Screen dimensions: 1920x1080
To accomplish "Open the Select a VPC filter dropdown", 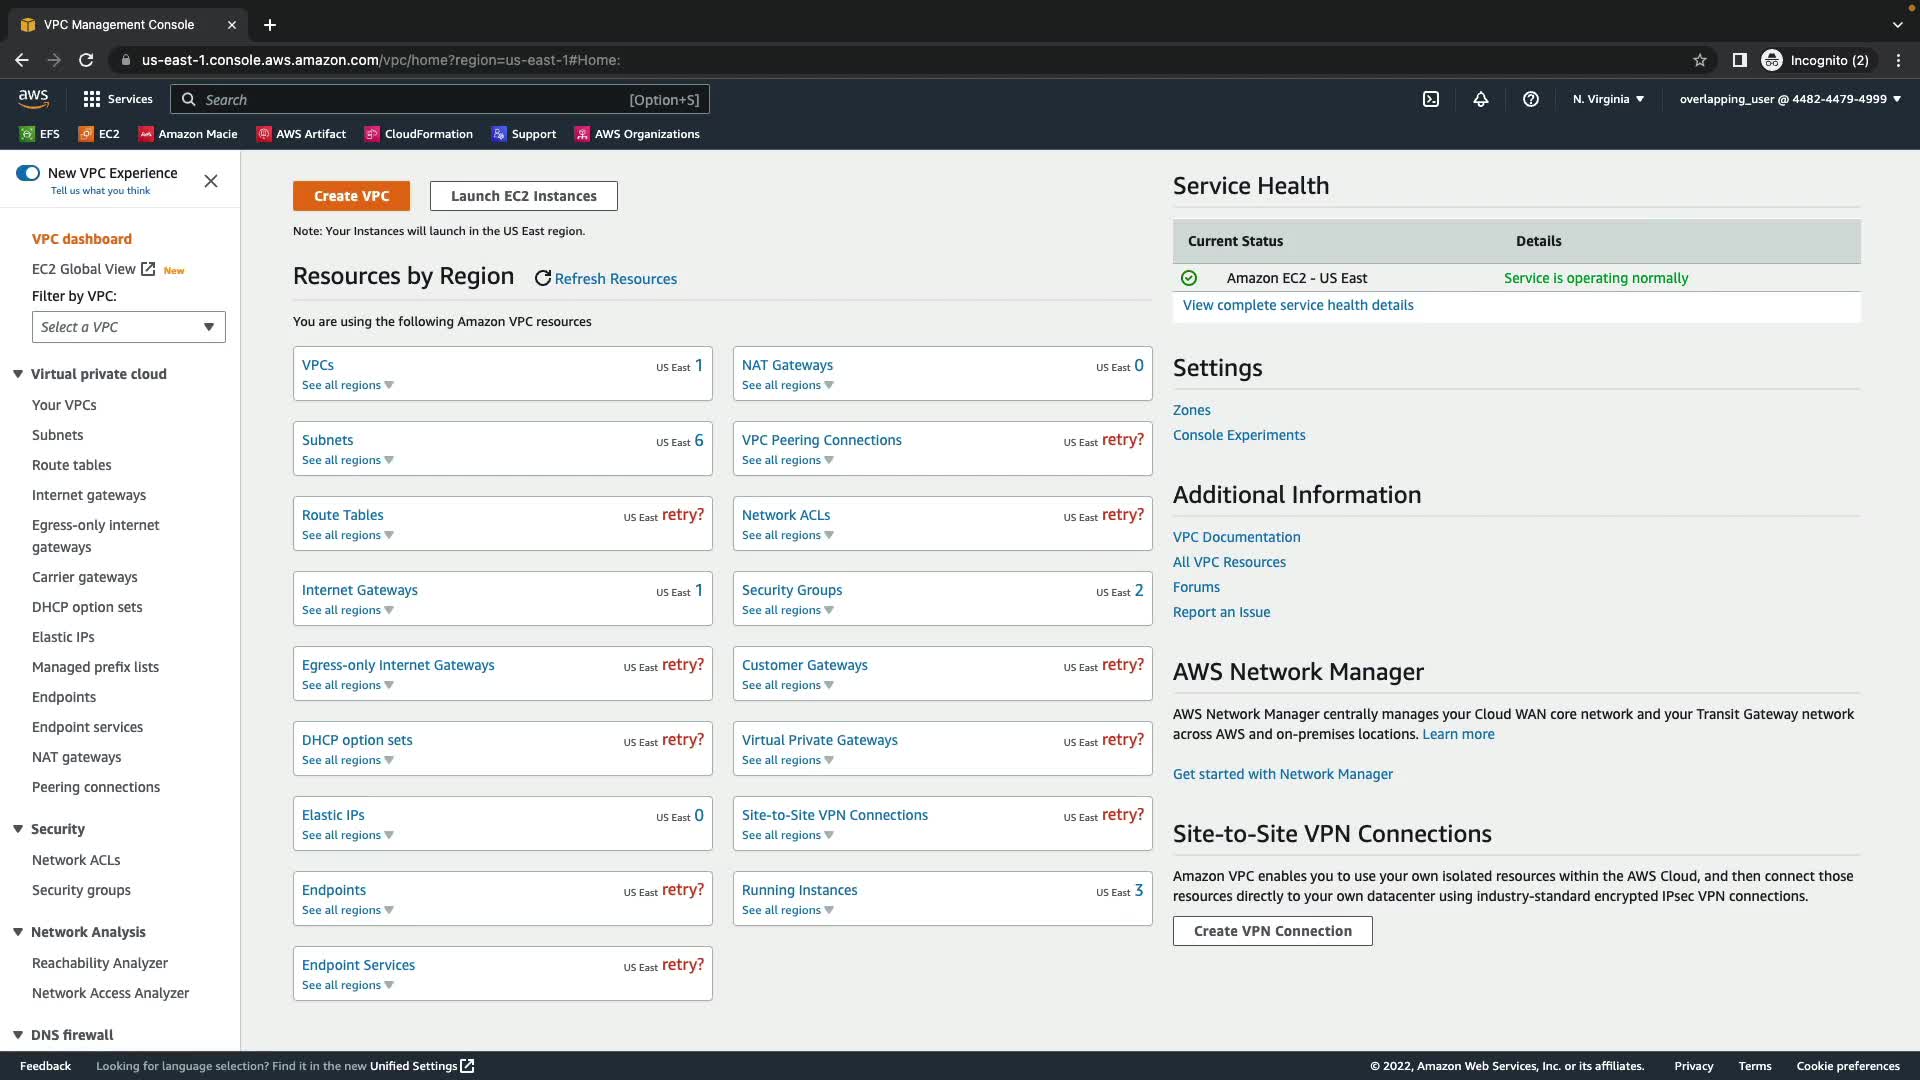I will click(128, 327).
